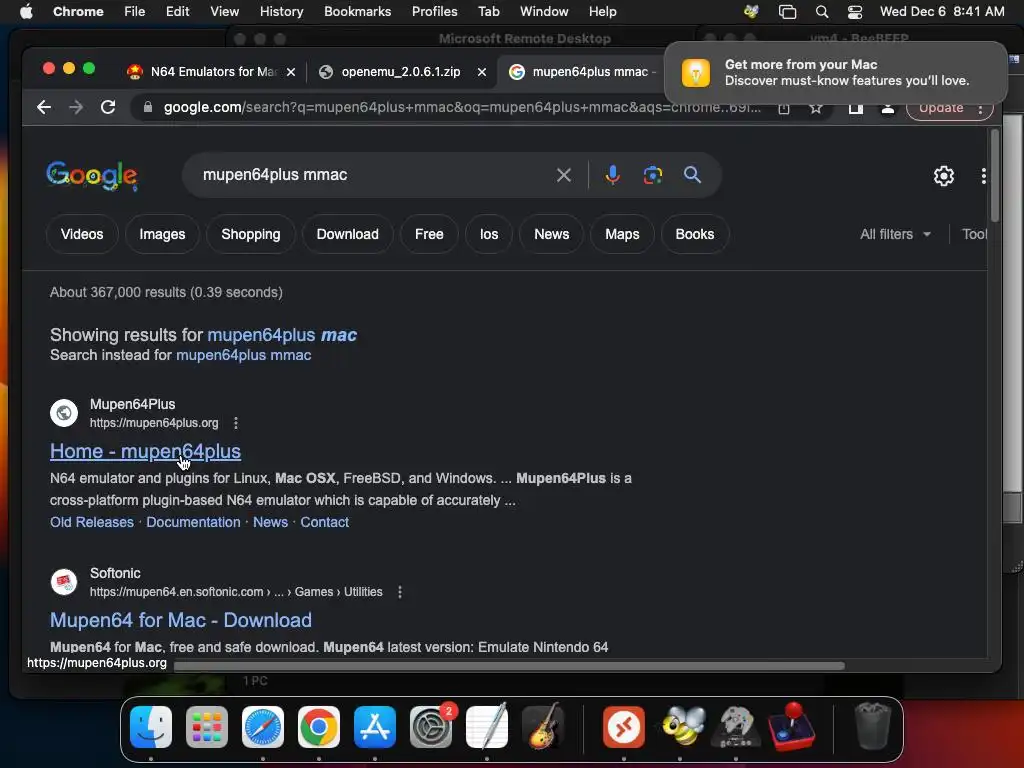Open the N64 controller emulator in Dock

coord(736,727)
